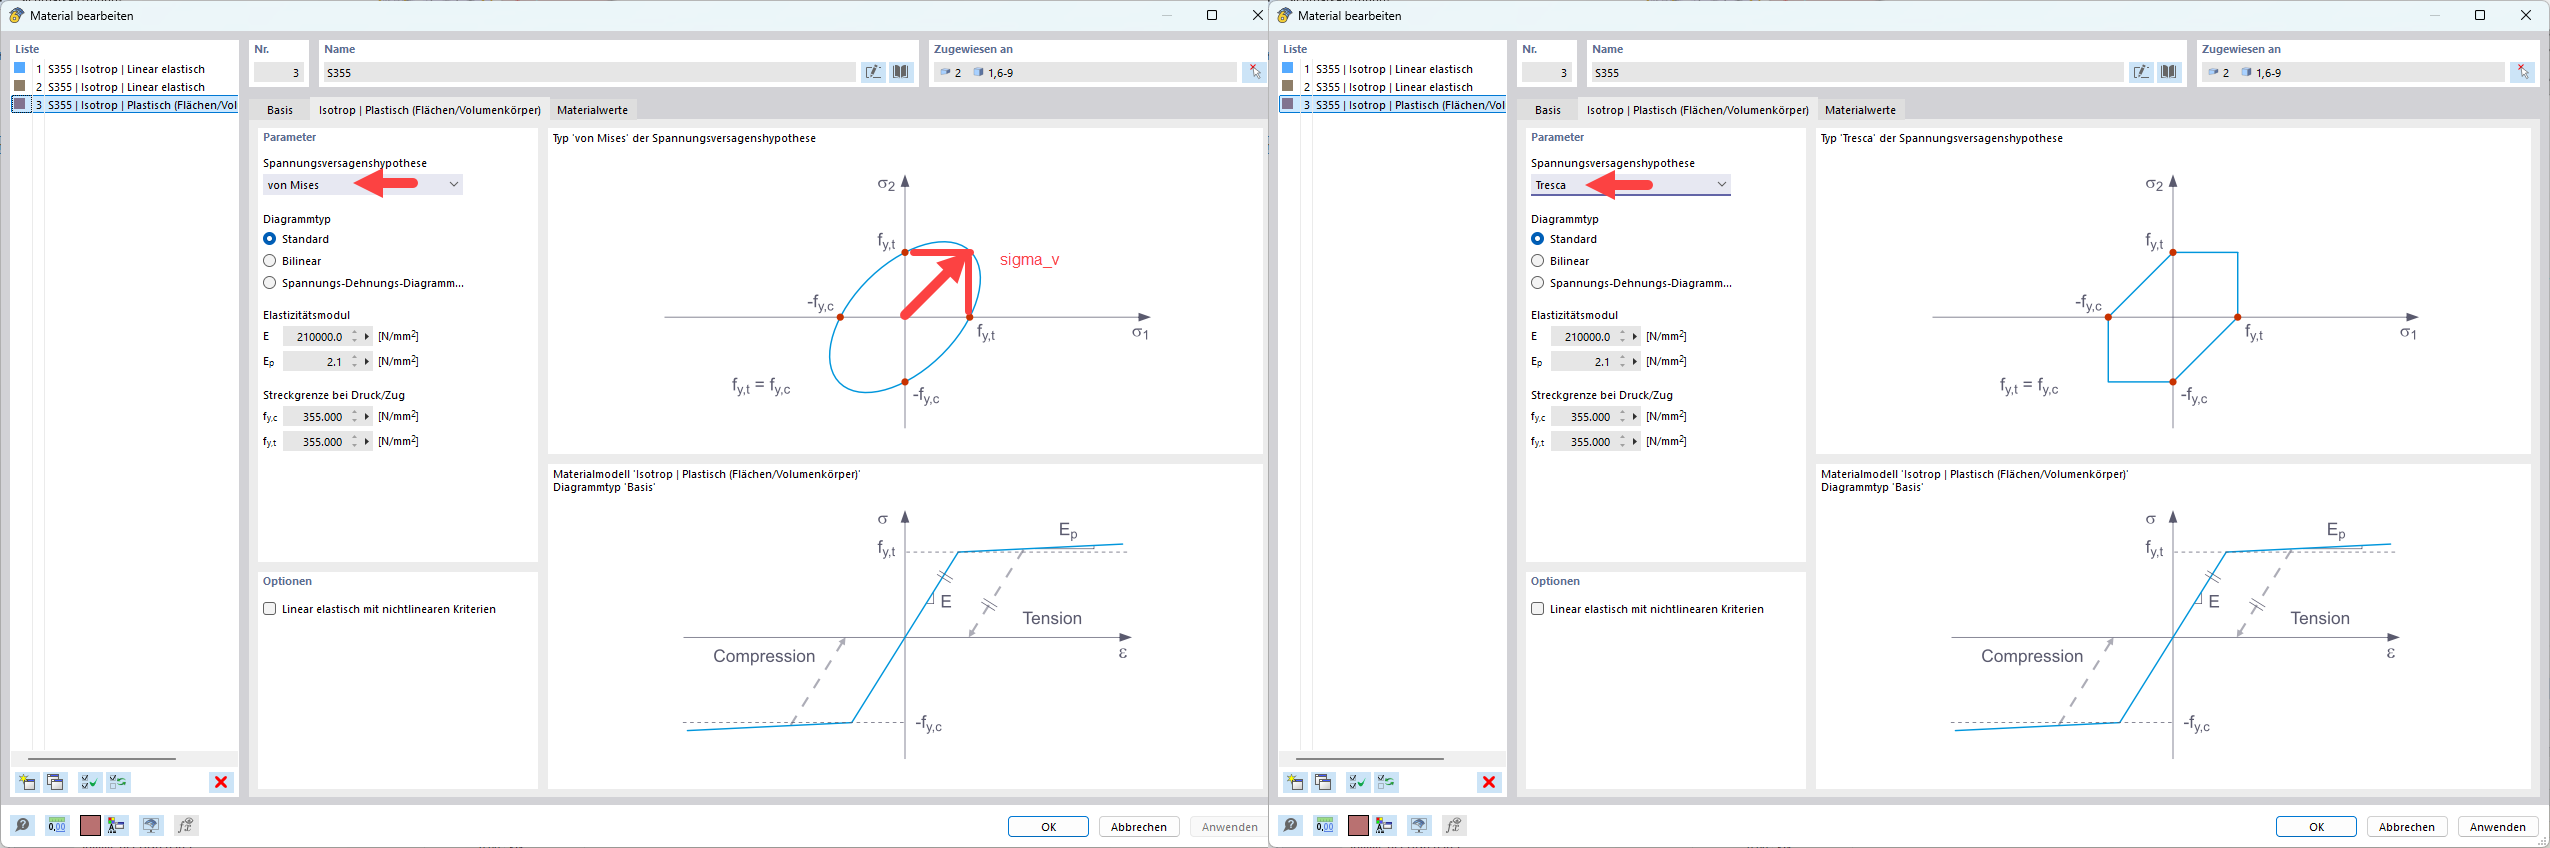Select Spannungs-Dehnungs-Diagramm radio in right dialog
The width and height of the screenshot is (2550, 848).
[1538, 283]
